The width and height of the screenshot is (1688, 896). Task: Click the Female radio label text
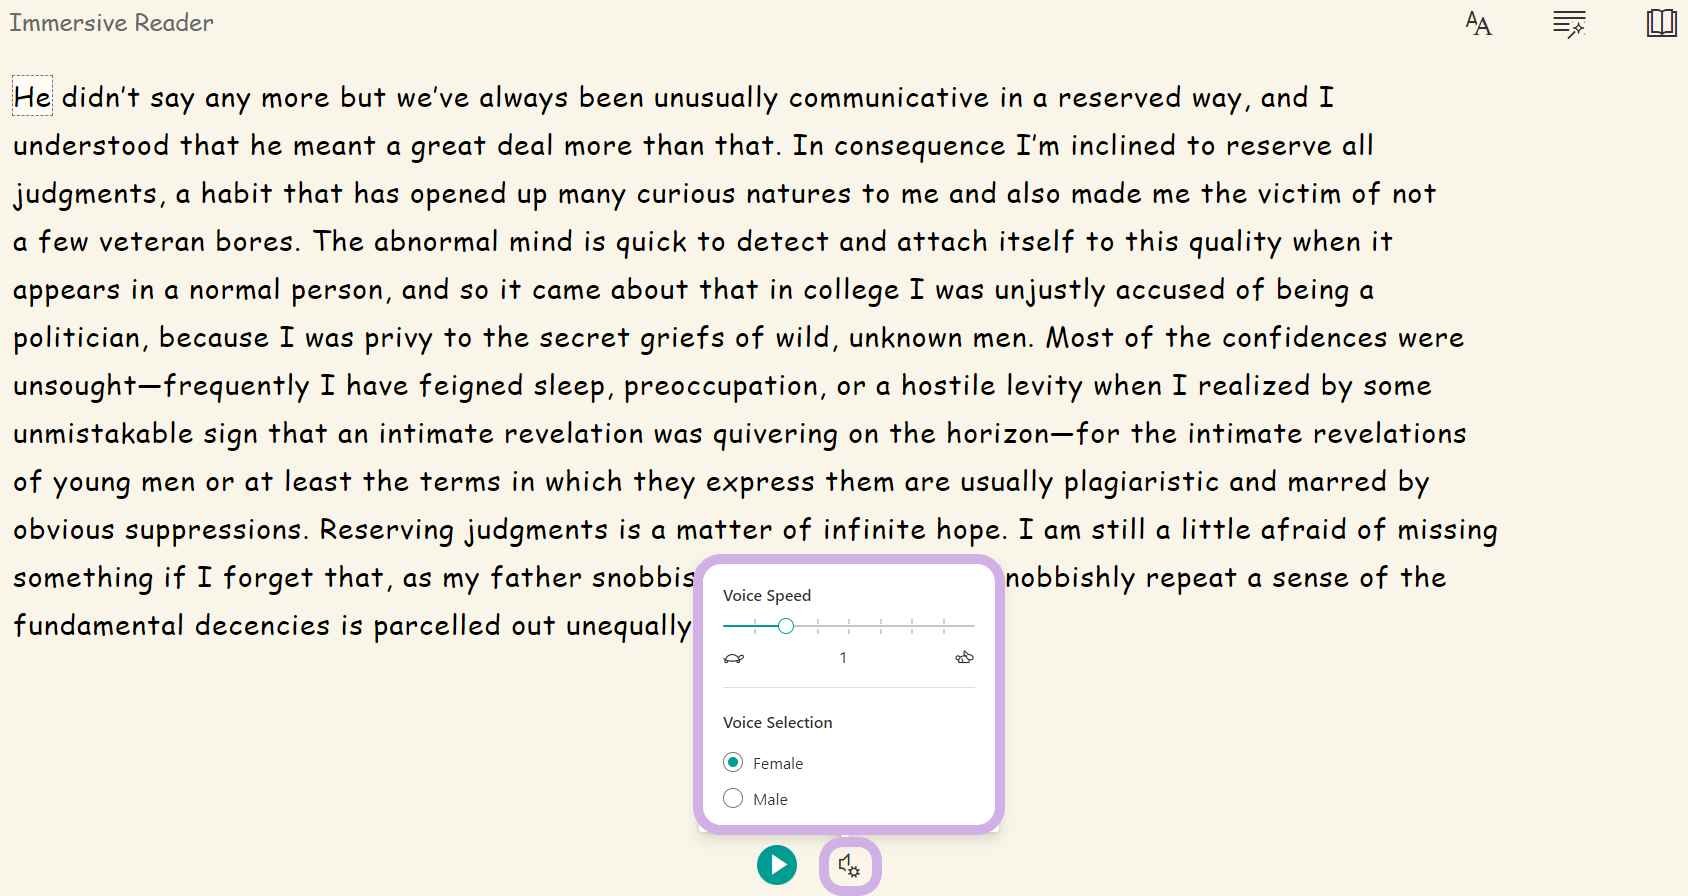(x=778, y=763)
